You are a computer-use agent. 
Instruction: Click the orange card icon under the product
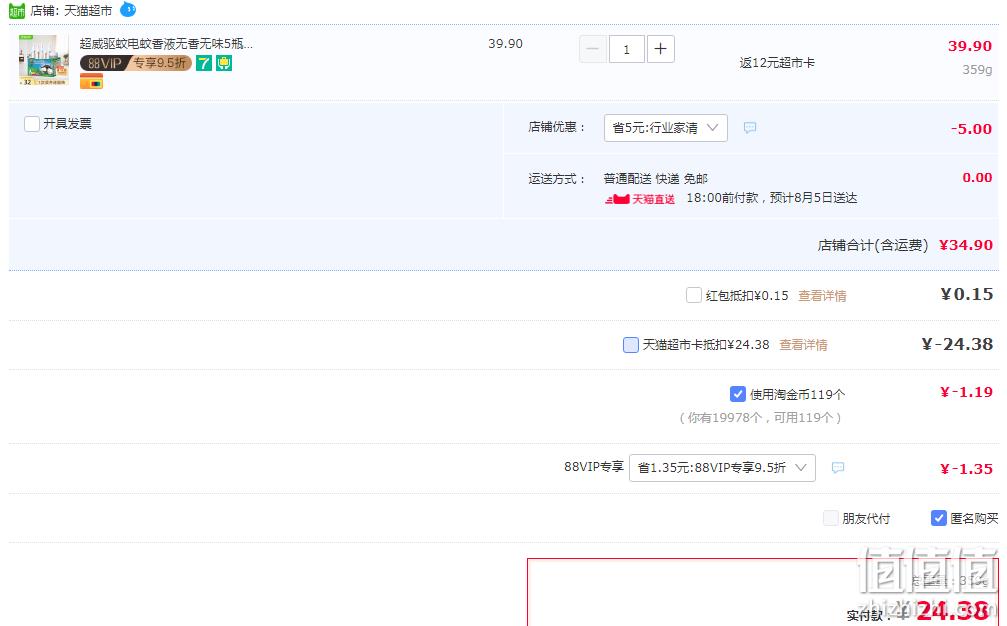(x=91, y=82)
